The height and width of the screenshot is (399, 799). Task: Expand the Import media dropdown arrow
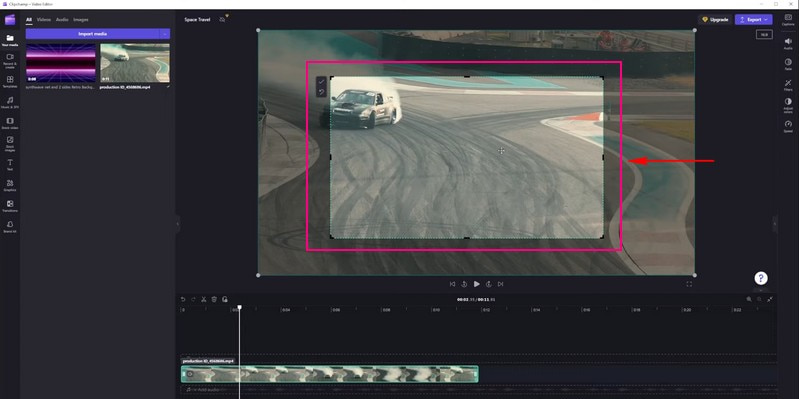[165, 34]
